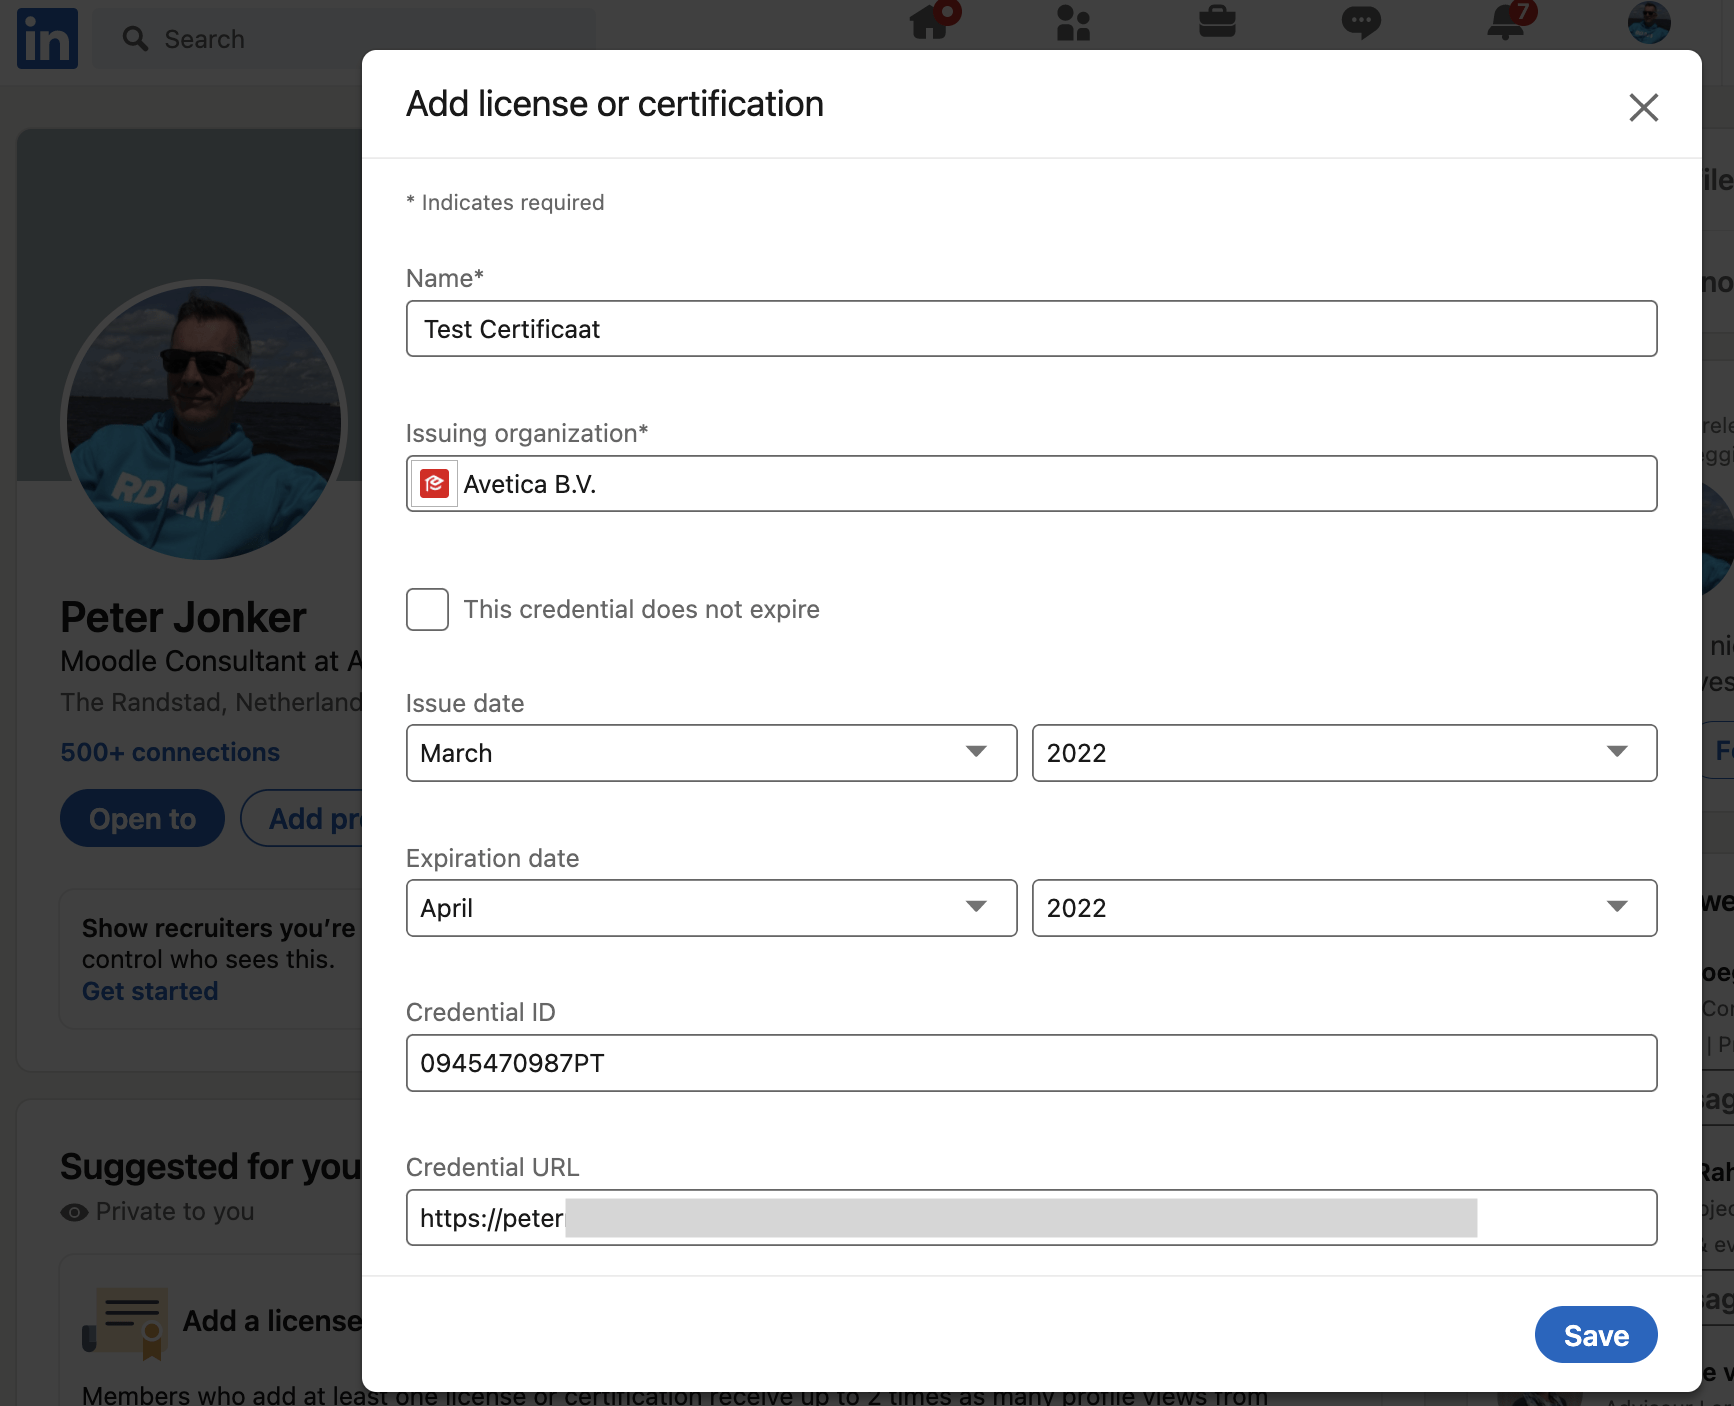This screenshot has height=1406, width=1734.
Task: Open the Expiration date month dropdown showing April
Action: (x=712, y=908)
